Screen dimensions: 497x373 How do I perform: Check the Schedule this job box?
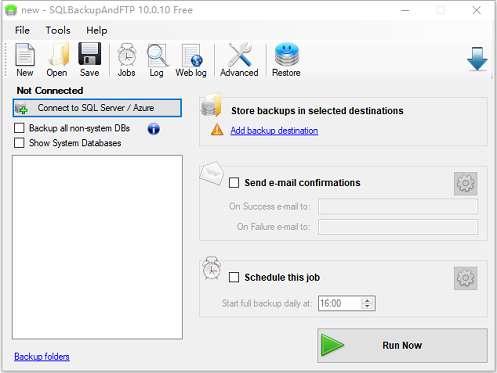(234, 277)
